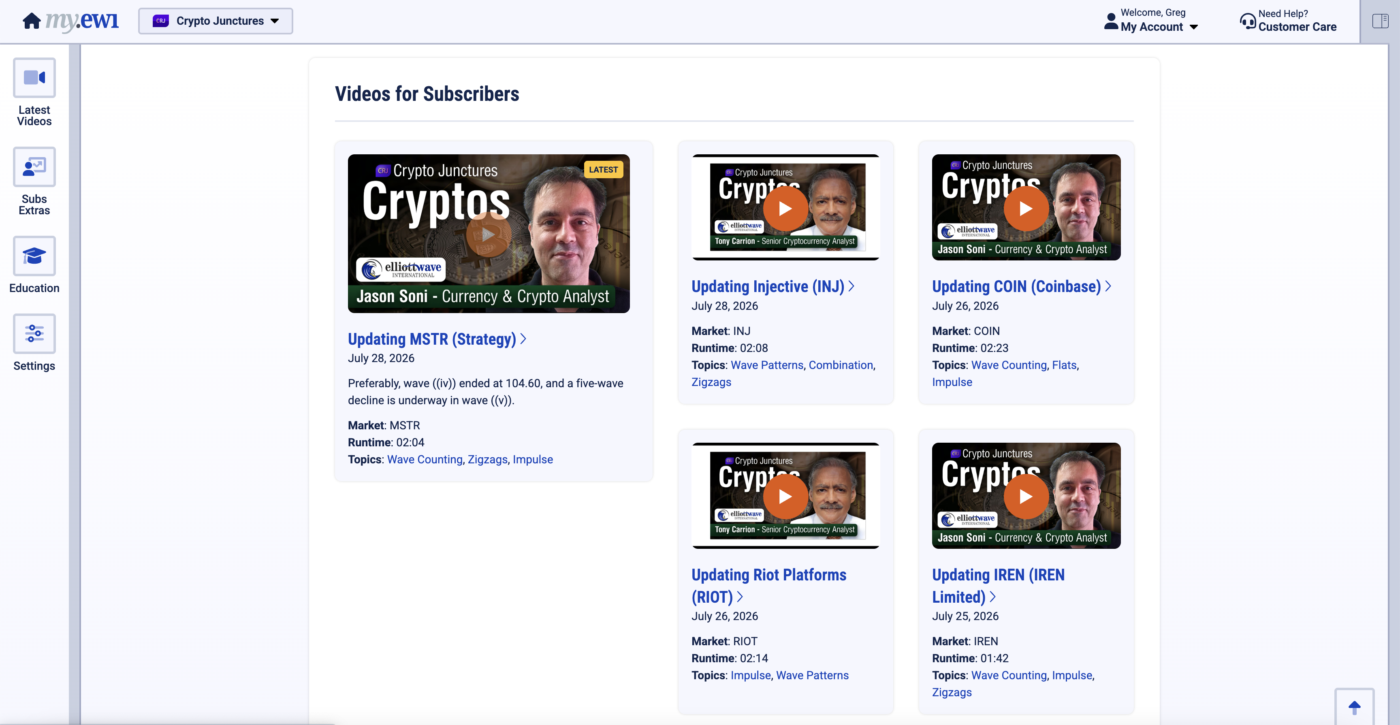Viewport: 1400px width, 725px height.
Task: Select the Subs Extras sidebar label
Action: [34, 205]
